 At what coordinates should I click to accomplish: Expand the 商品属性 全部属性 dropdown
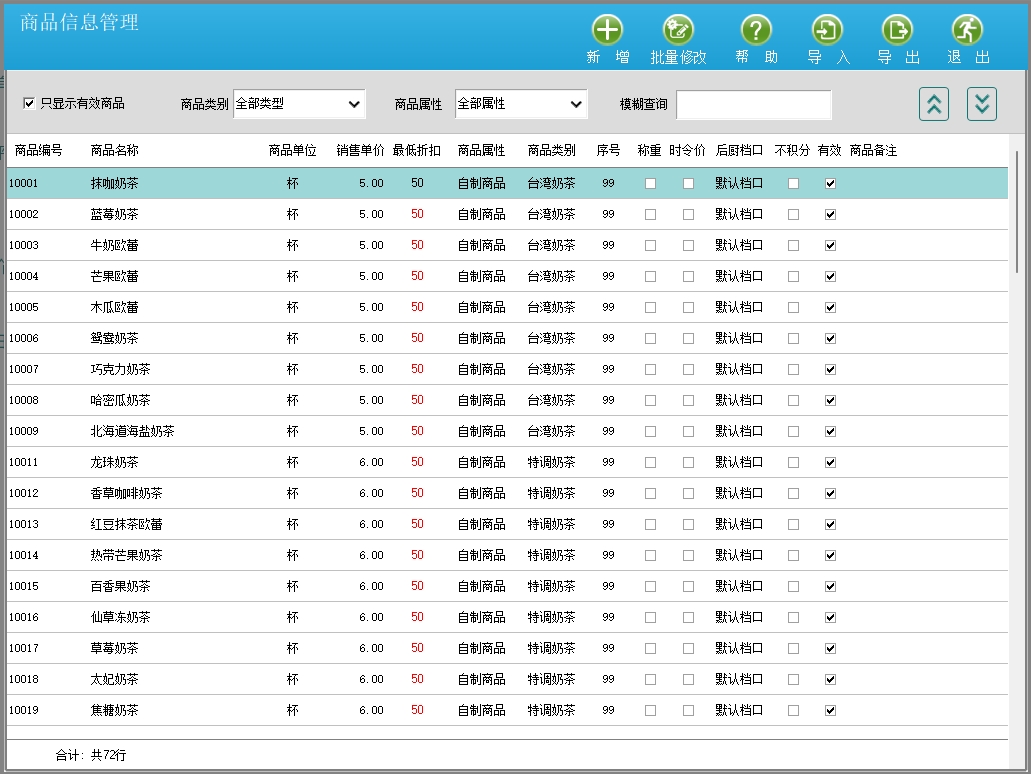(x=520, y=104)
